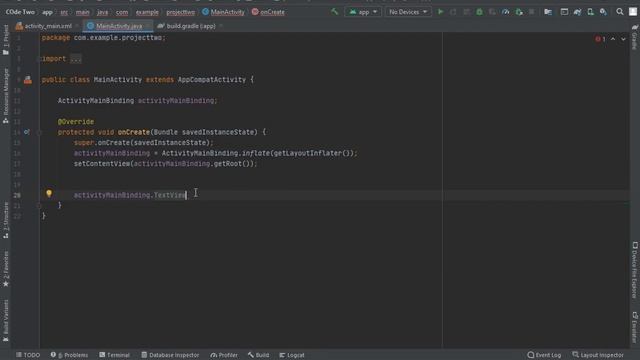640x360 pixels.
Task: Click the green Run app button
Action: coord(440,12)
